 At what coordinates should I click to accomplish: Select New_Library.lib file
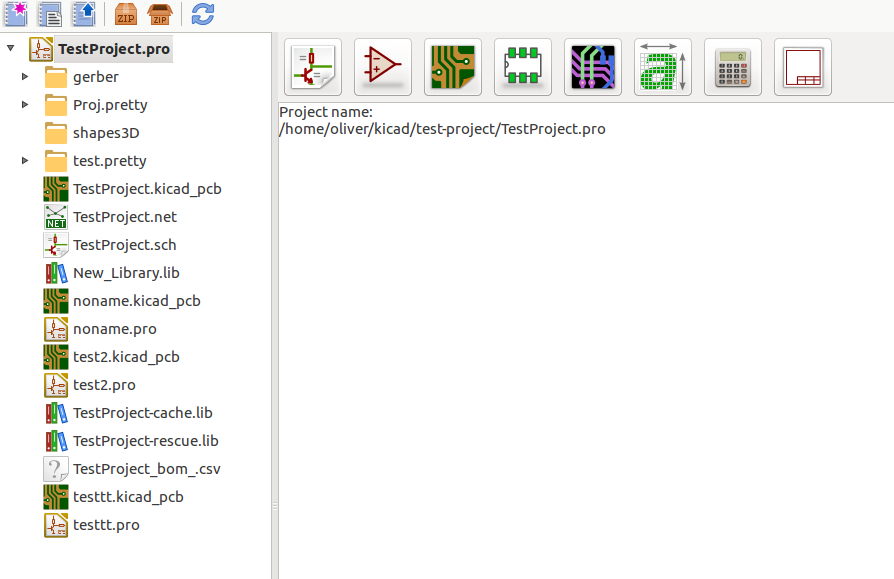[126, 272]
